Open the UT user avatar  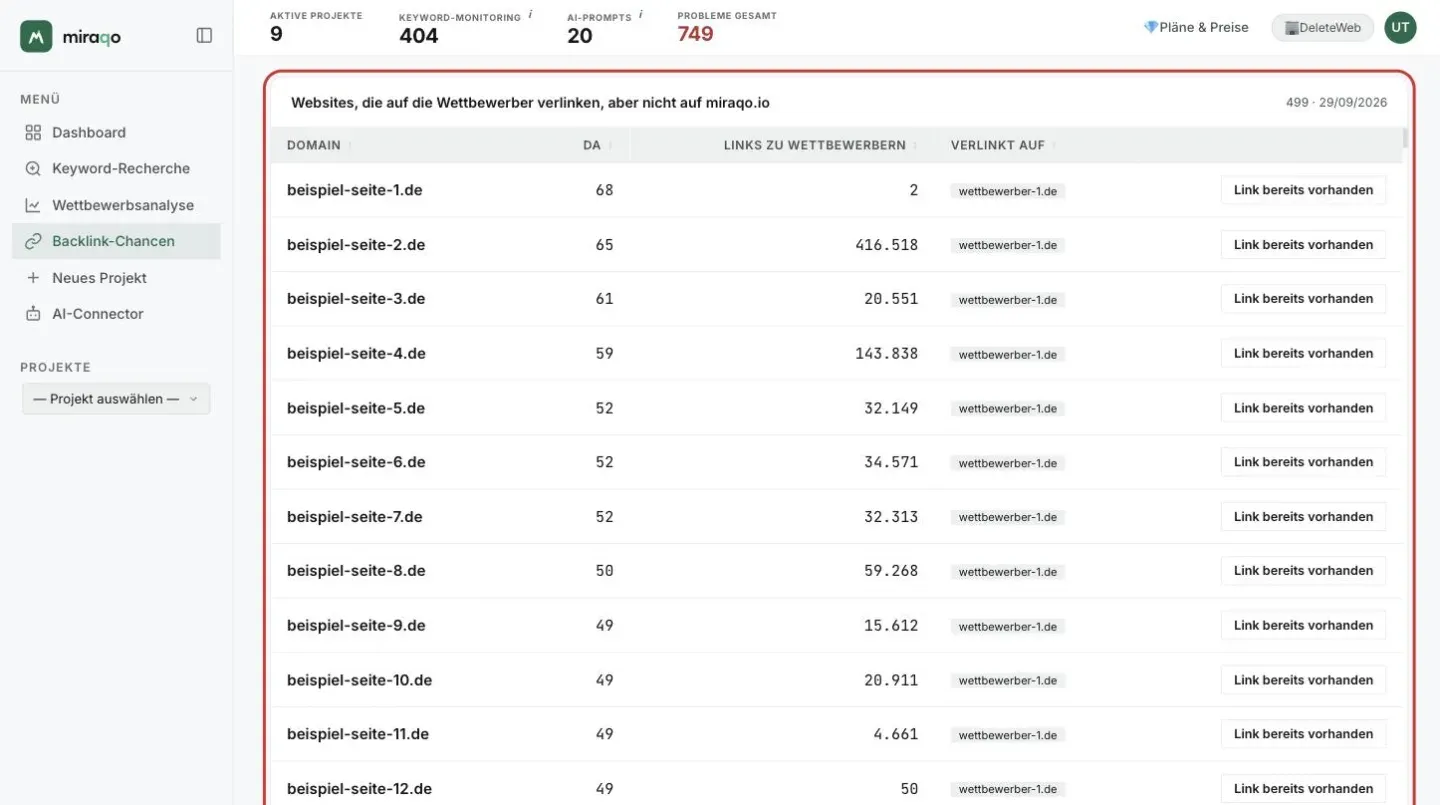coord(1400,27)
